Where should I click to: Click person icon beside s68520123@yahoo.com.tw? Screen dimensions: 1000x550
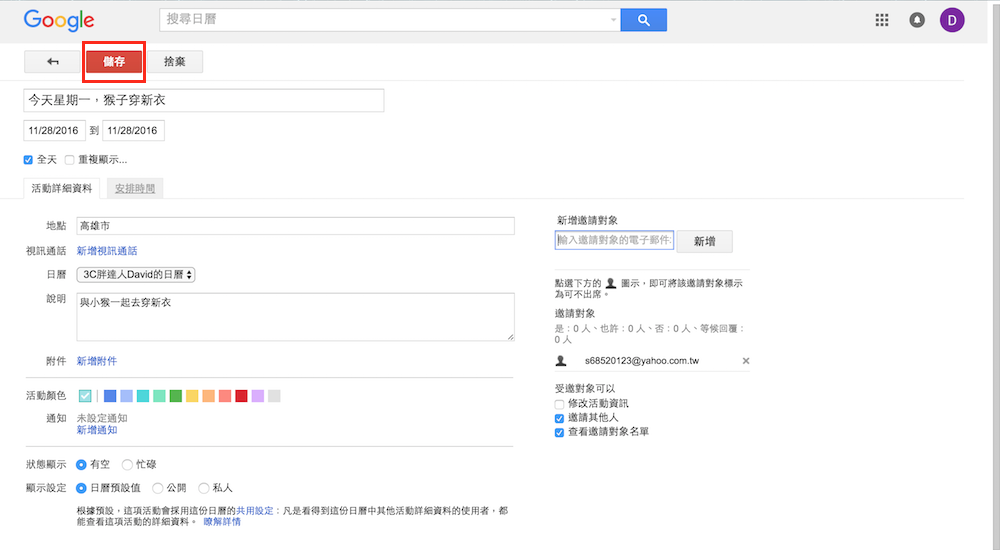click(x=562, y=360)
